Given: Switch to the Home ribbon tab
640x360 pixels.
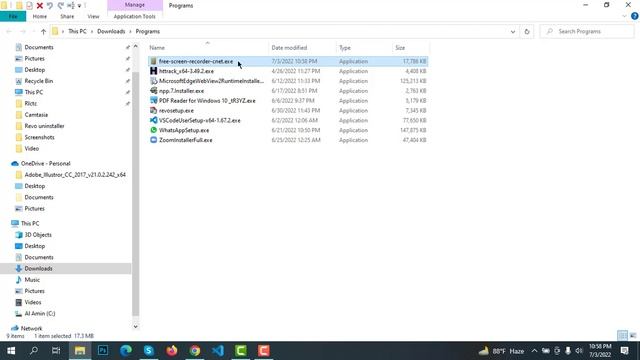Looking at the screenshot, I should (40, 16).
